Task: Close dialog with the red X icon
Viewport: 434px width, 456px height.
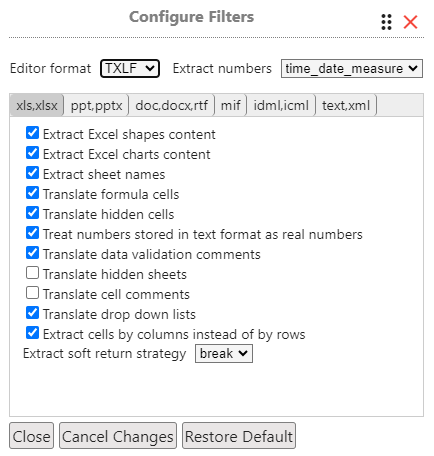Action: tap(410, 22)
